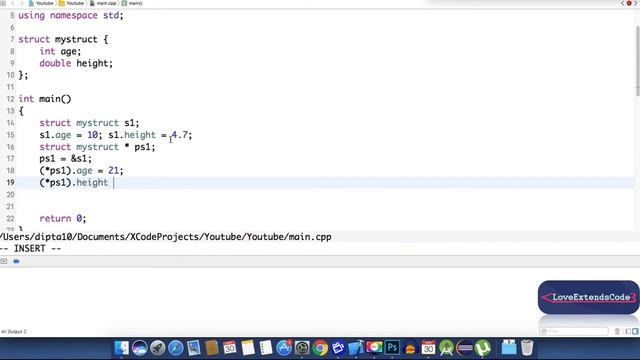Click the main.cpp file path status line
The width and height of the screenshot is (640, 360).
pyautogui.click(x=166, y=237)
